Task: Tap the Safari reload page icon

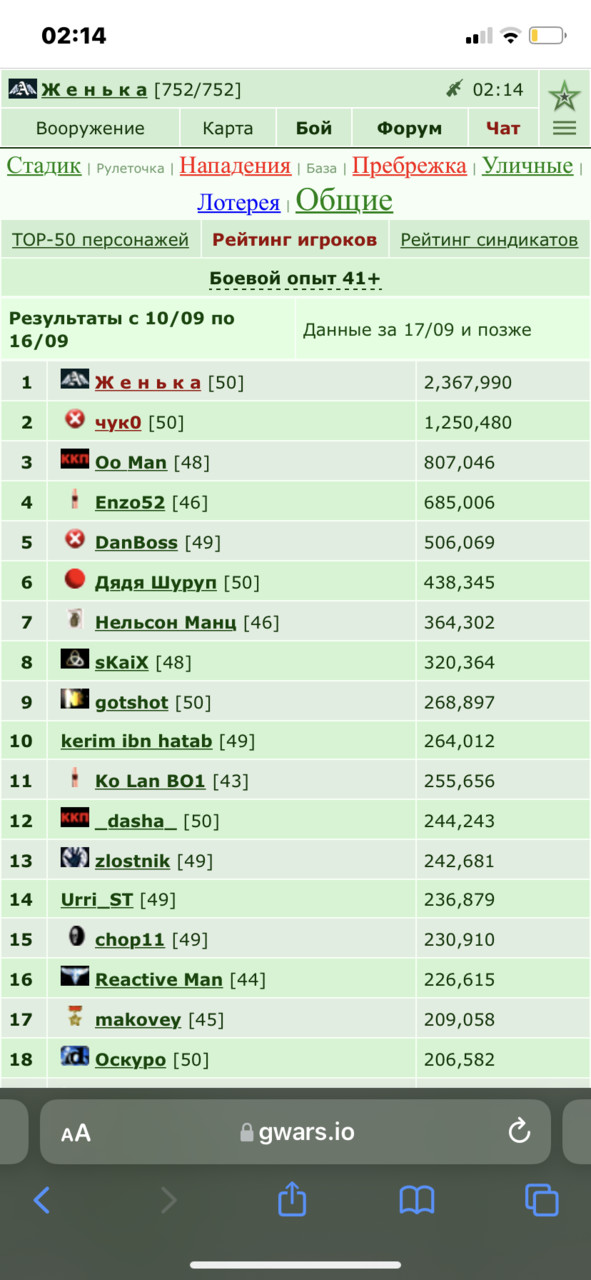Action: pos(519,1131)
